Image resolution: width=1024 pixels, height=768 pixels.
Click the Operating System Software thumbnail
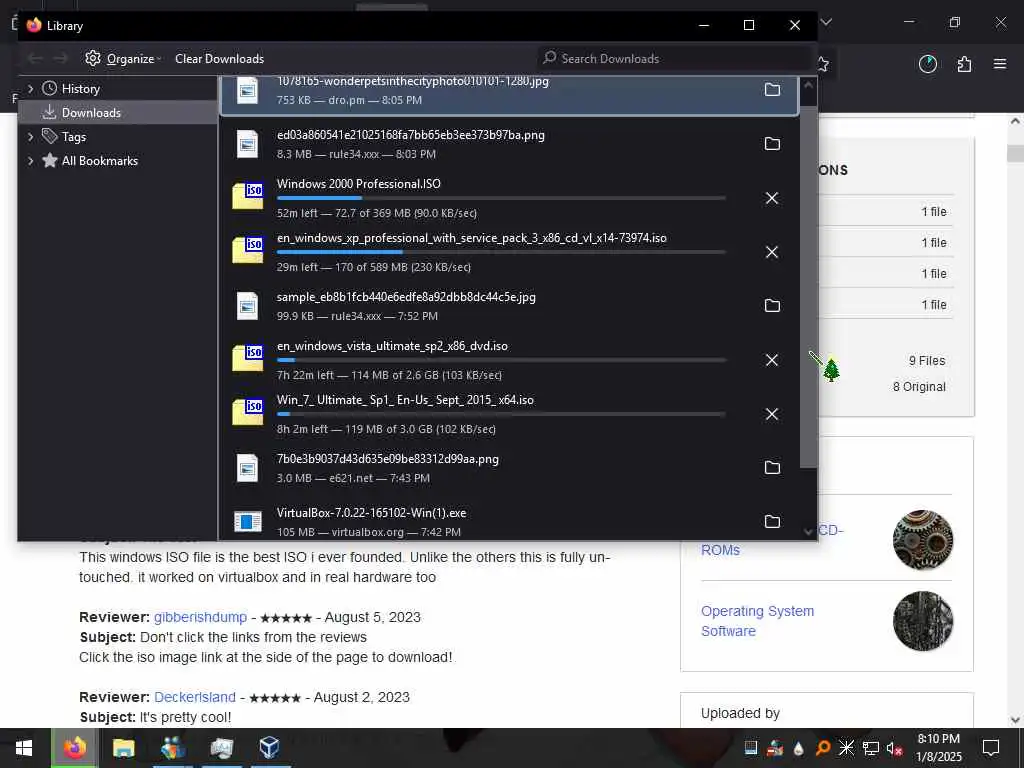coord(923,621)
